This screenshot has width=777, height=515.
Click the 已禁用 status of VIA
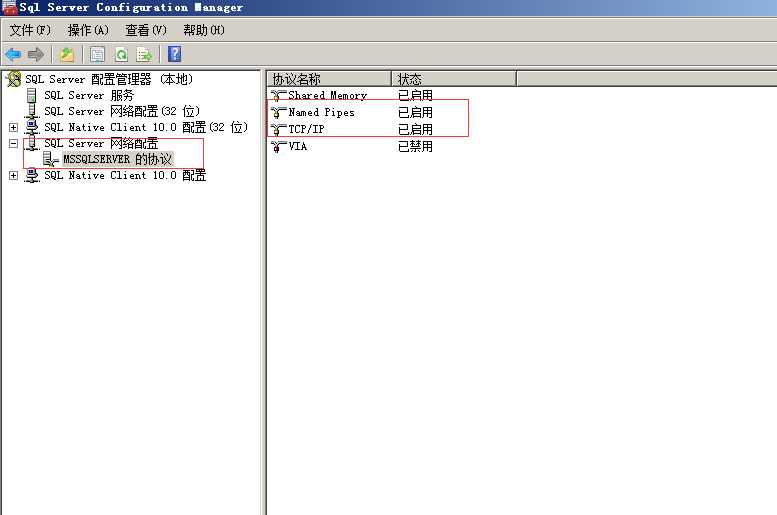click(x=415, y=146)
